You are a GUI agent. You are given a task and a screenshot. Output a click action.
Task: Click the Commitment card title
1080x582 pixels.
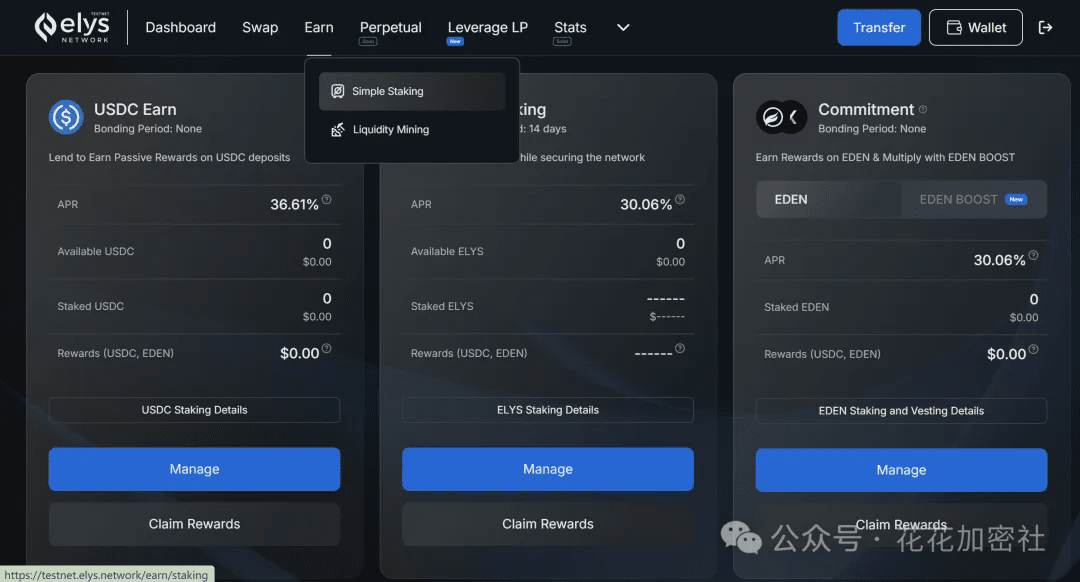click(866, 110)
